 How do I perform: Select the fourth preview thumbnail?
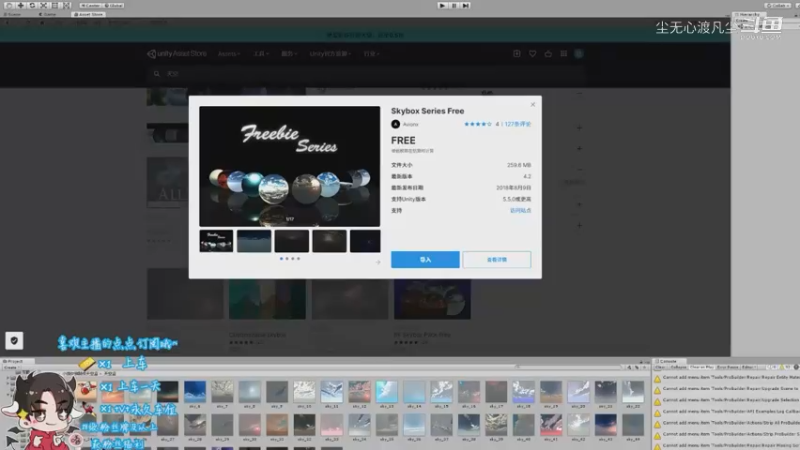(330, 241)
